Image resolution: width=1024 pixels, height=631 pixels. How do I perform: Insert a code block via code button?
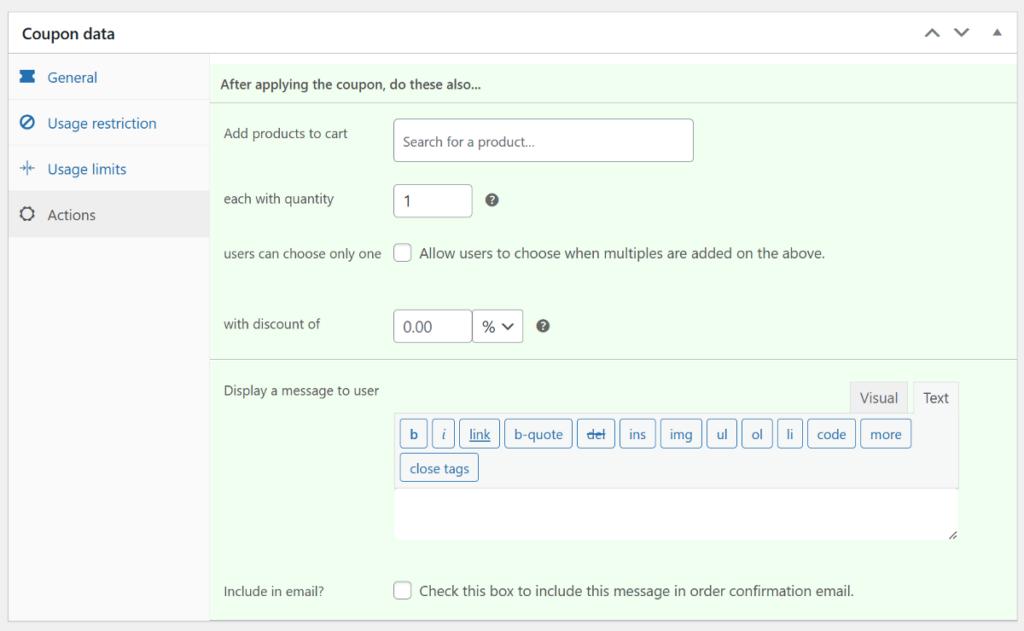pos(831,433)
